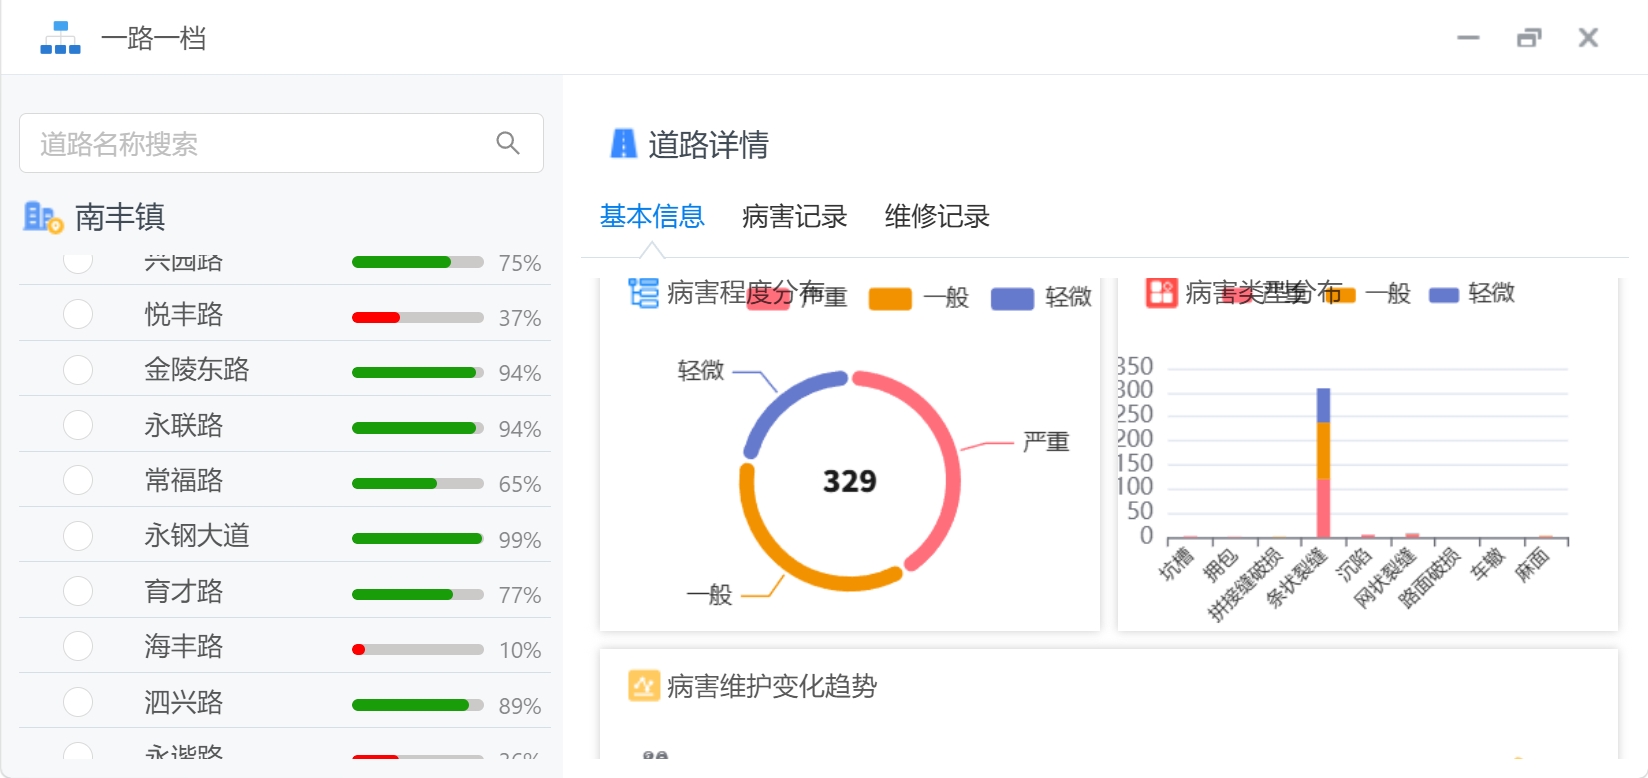Click the 94% value for 金陵东路

tap(520, 373)
